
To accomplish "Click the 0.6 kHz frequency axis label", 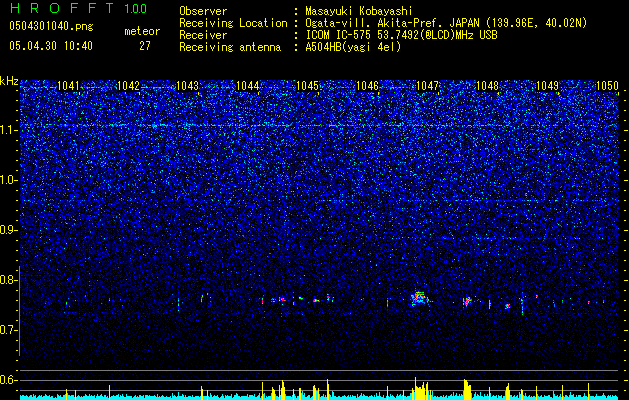I will click(x=7, y=380).
